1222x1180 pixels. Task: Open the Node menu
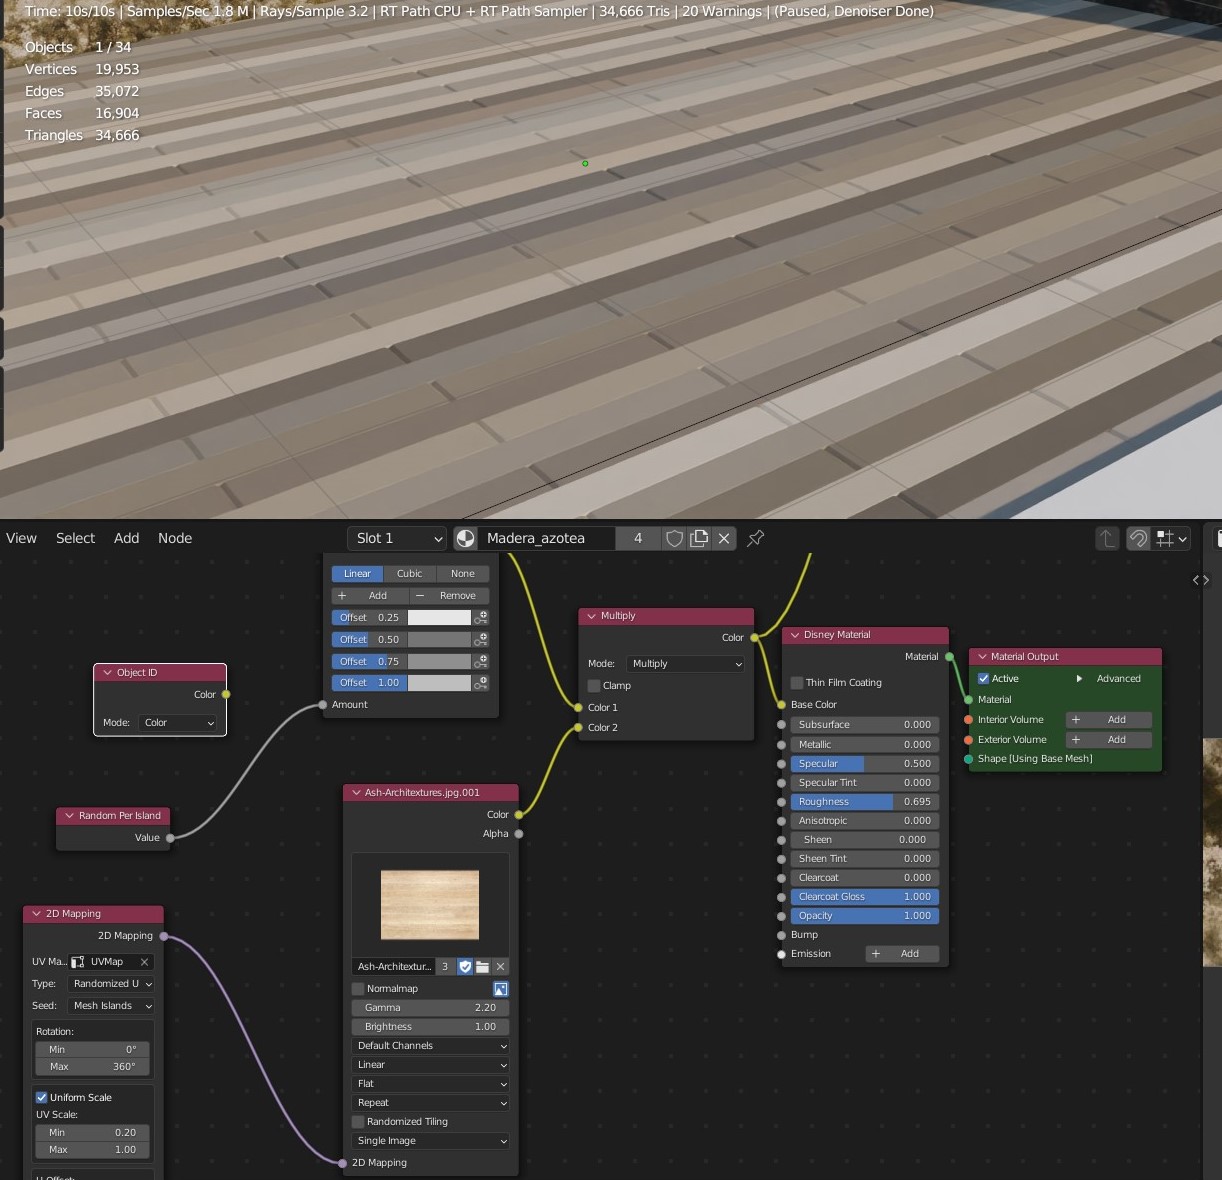pos(174,538)
